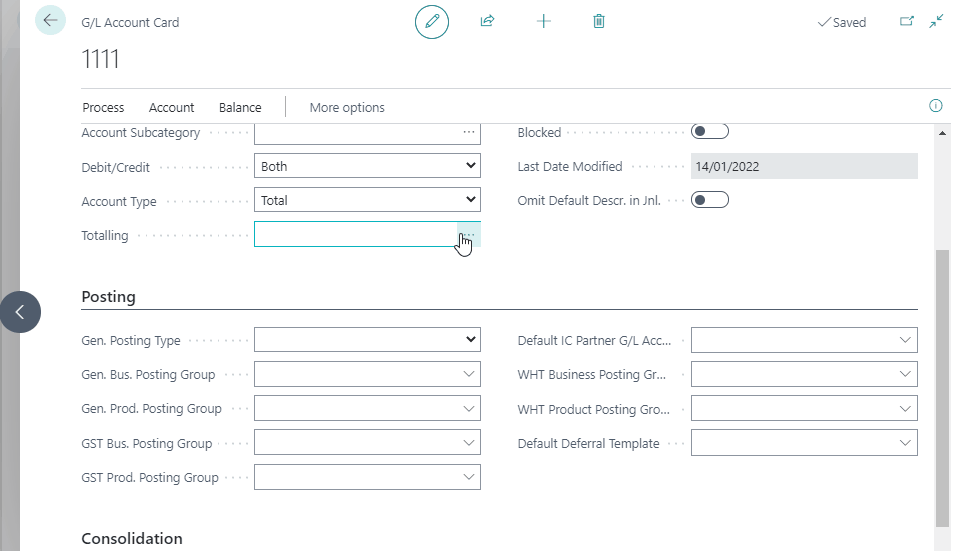Screen dimensions: 973x551
Task: Open the Account Type dropdown
Action: (367, 200)
